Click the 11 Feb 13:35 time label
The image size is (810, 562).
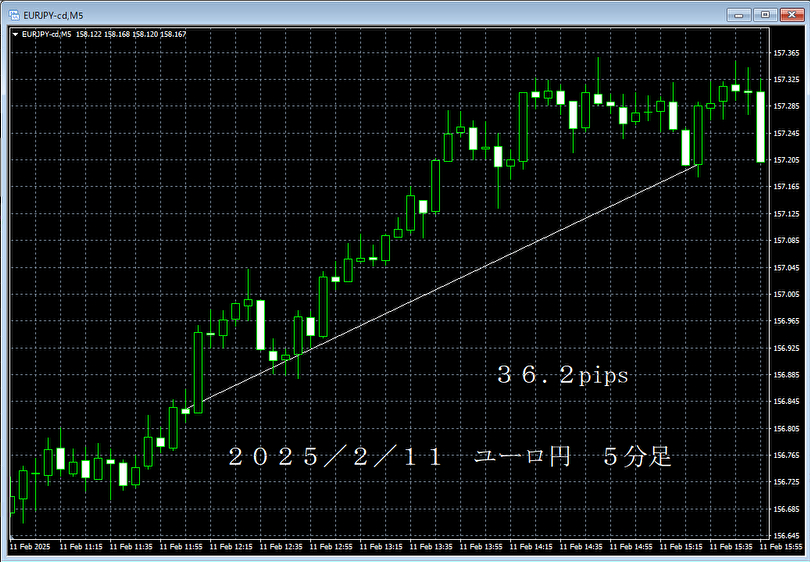coord(431,547)
